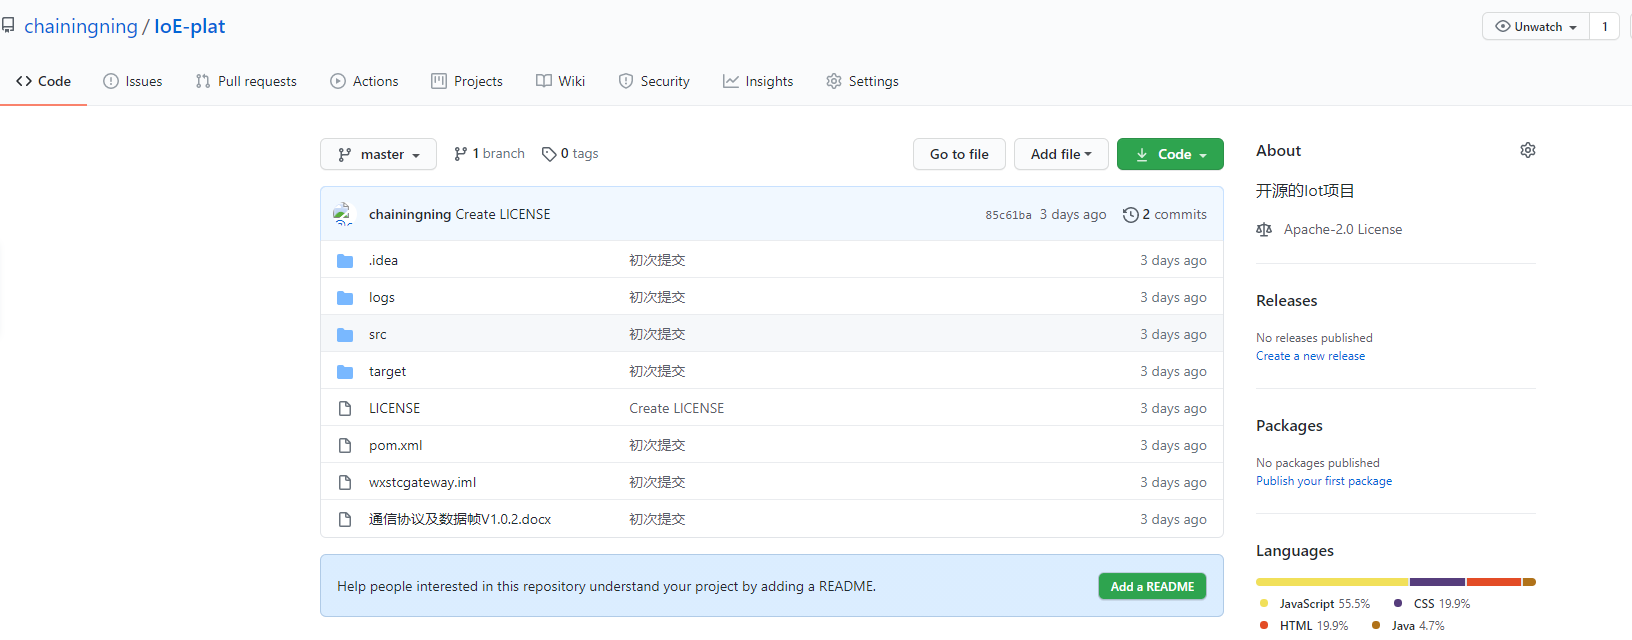Click the commits history clock icon
Image resolution: width=1632 pixels, height=640 pixels.
pos(1131,215)
